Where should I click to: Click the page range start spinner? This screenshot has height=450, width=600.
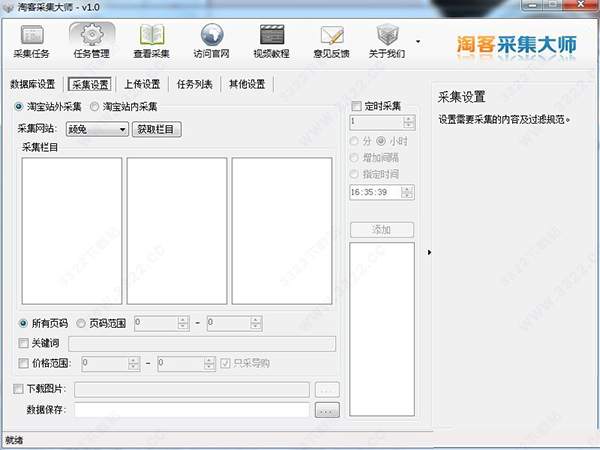point(183,323)
